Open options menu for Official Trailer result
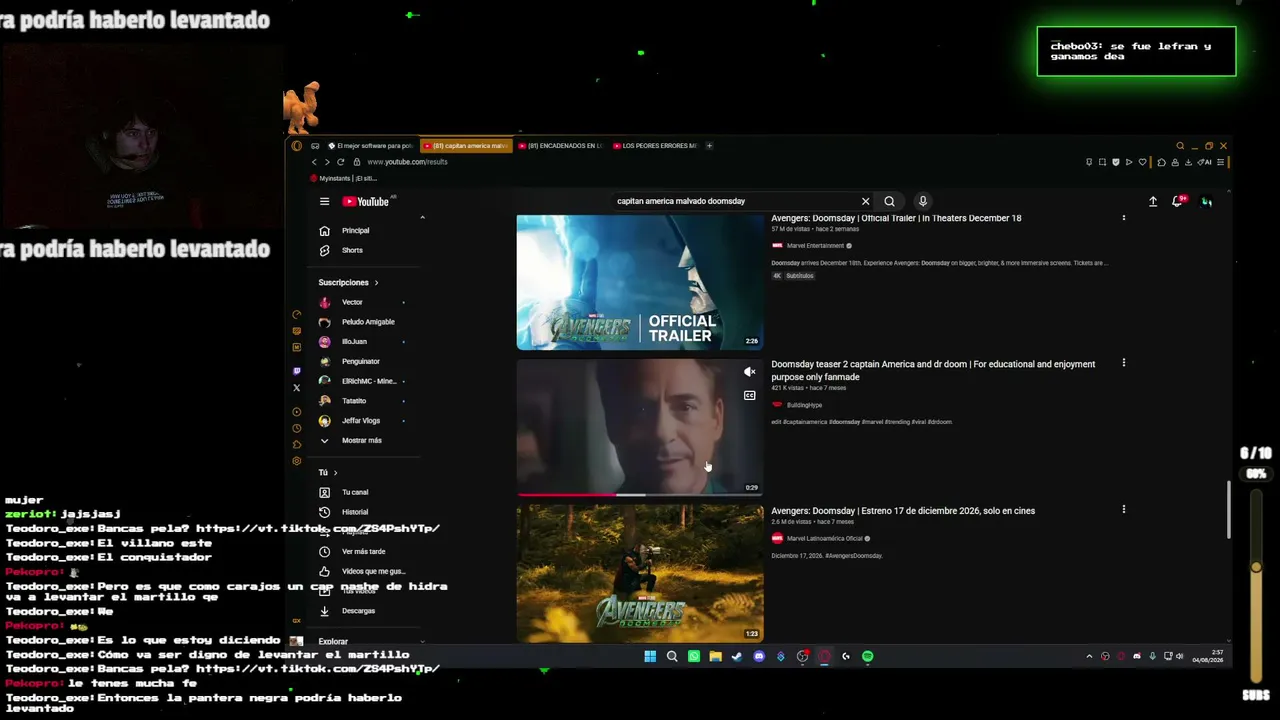 [1123, 218]
